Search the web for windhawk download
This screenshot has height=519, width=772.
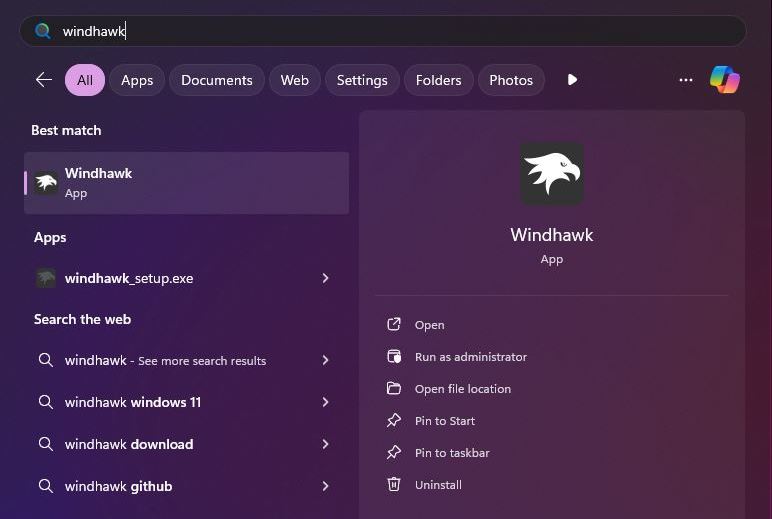click(129, 444)
